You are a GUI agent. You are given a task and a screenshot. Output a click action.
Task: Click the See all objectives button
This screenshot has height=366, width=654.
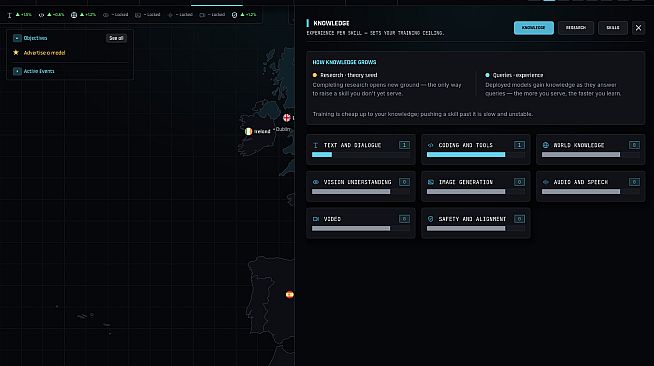116,38
